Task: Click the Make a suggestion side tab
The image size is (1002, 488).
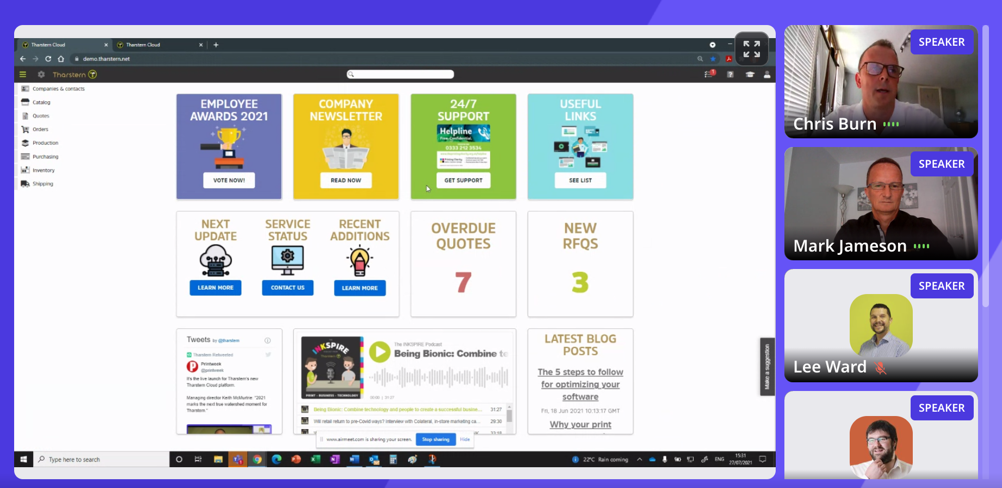Action: point(767,367)
